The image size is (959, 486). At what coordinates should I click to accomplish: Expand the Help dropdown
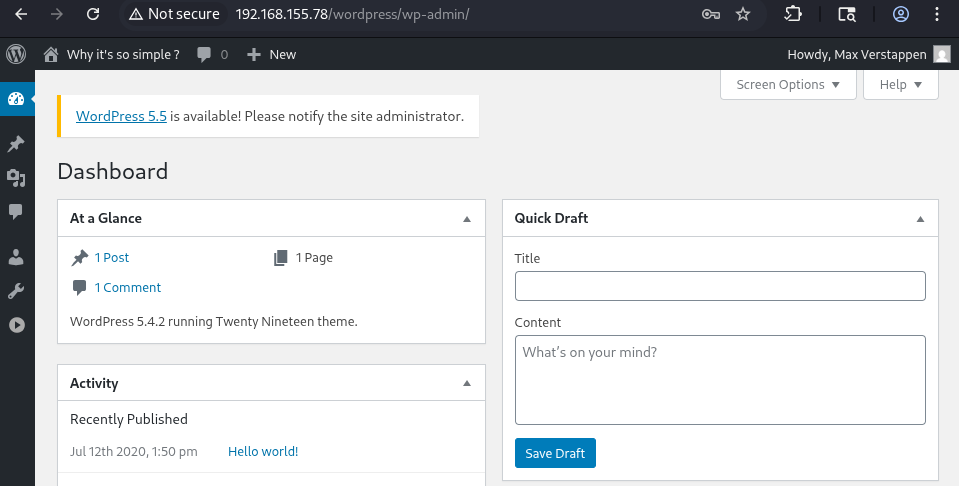point(900,84)
